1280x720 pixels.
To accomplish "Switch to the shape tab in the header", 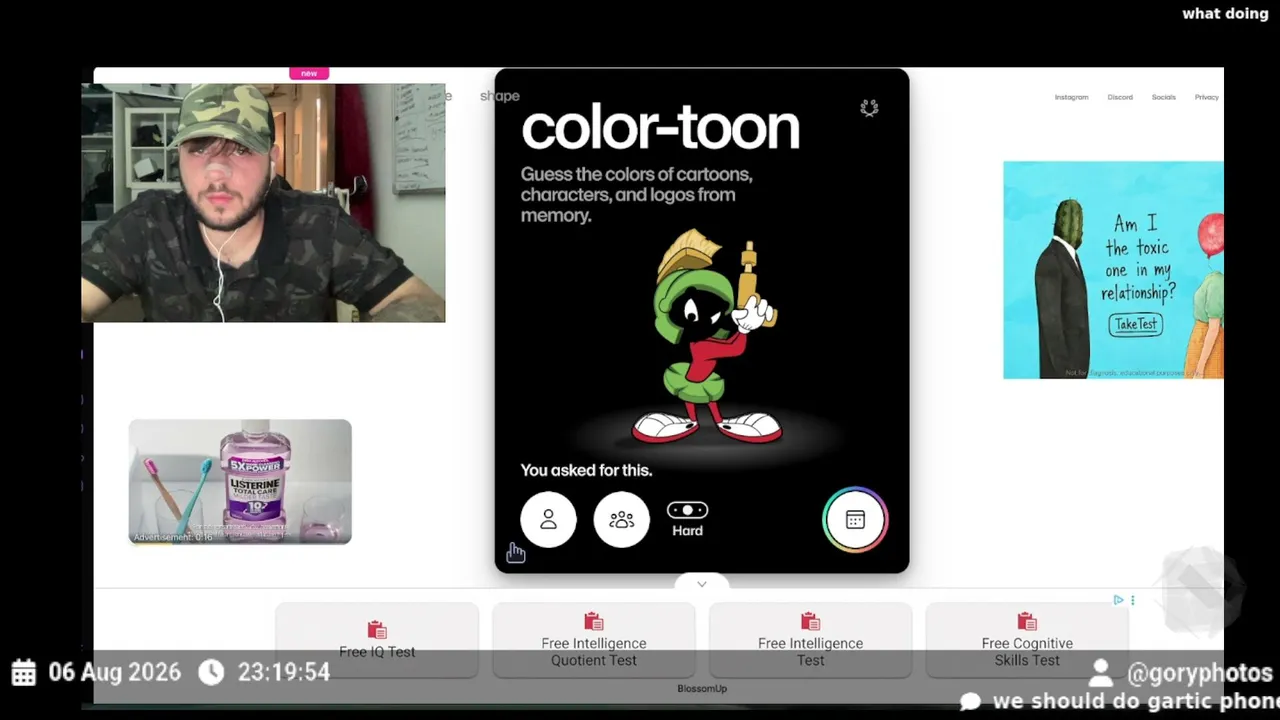I will [499, 96].
